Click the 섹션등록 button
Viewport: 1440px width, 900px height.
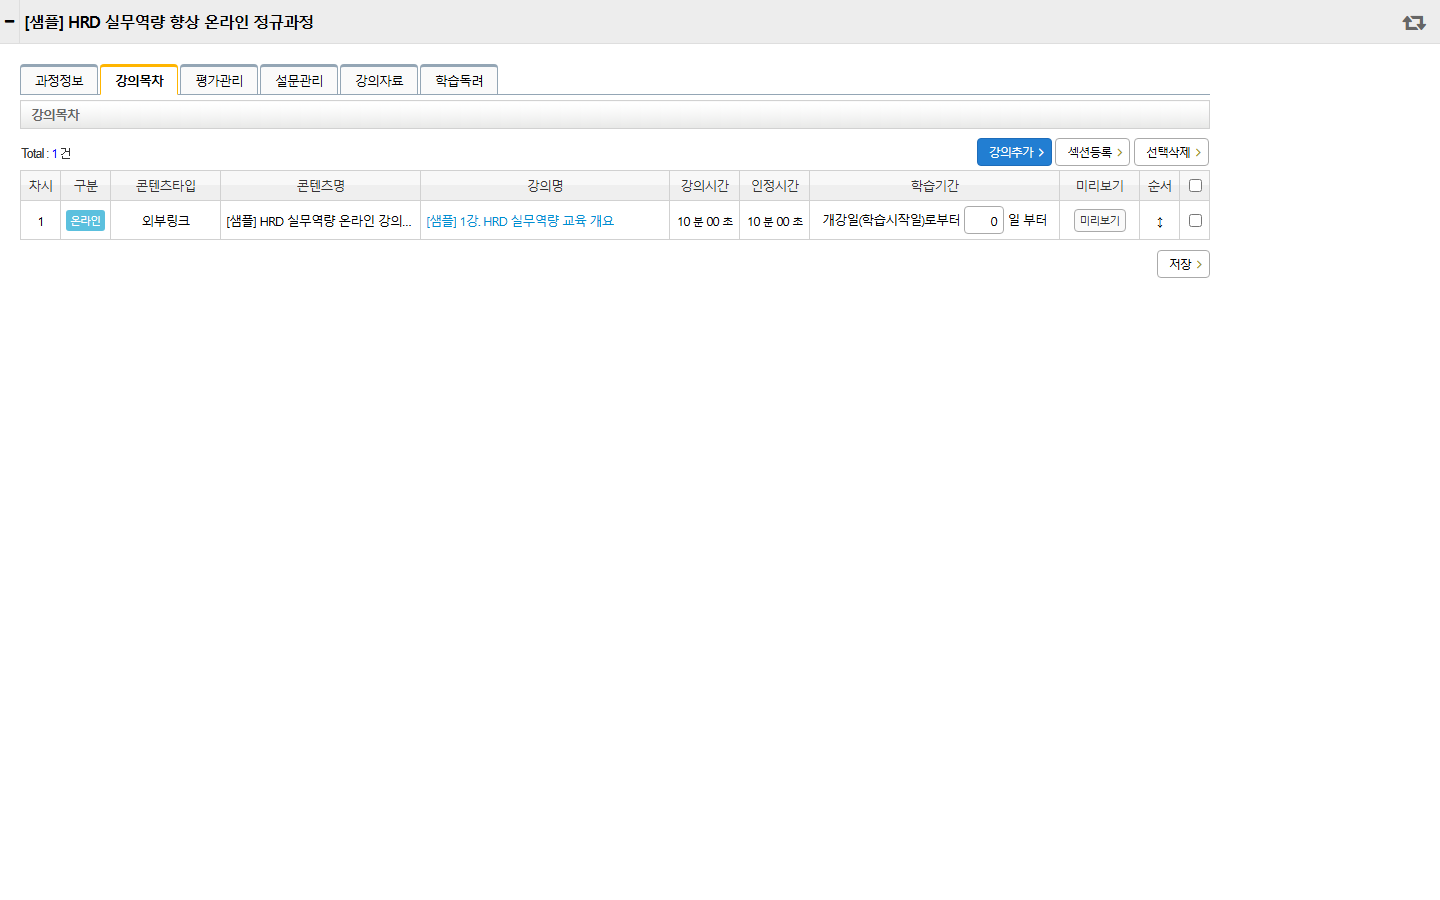coord(1092,152)
